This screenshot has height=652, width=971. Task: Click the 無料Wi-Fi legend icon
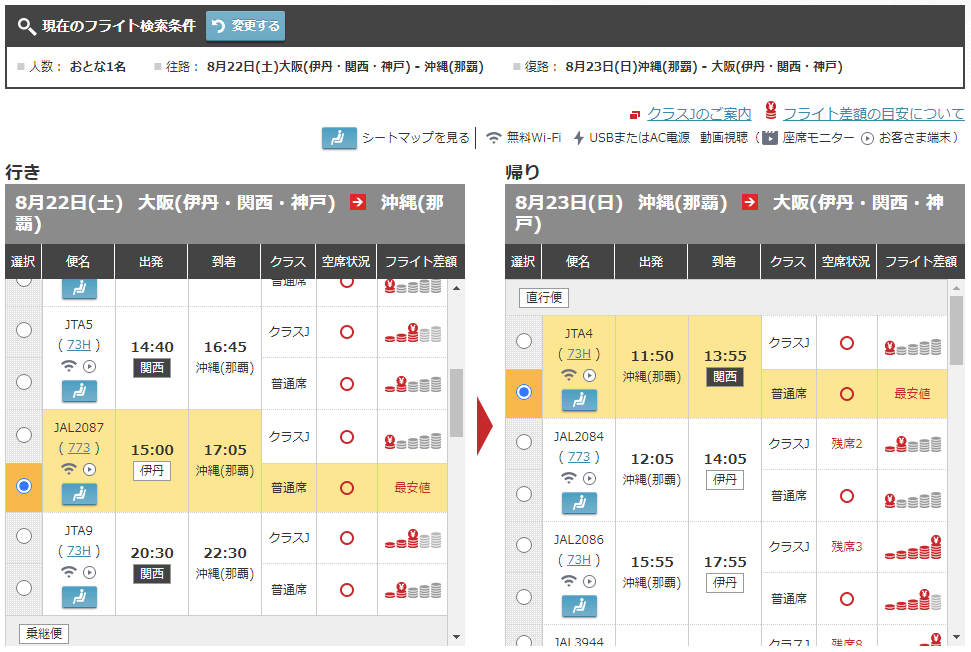494,137
